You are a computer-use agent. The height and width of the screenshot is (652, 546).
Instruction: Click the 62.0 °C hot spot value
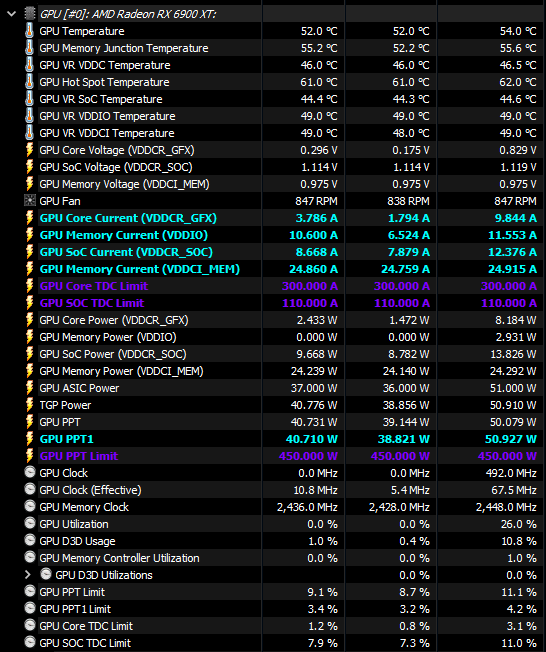(518, 82)
